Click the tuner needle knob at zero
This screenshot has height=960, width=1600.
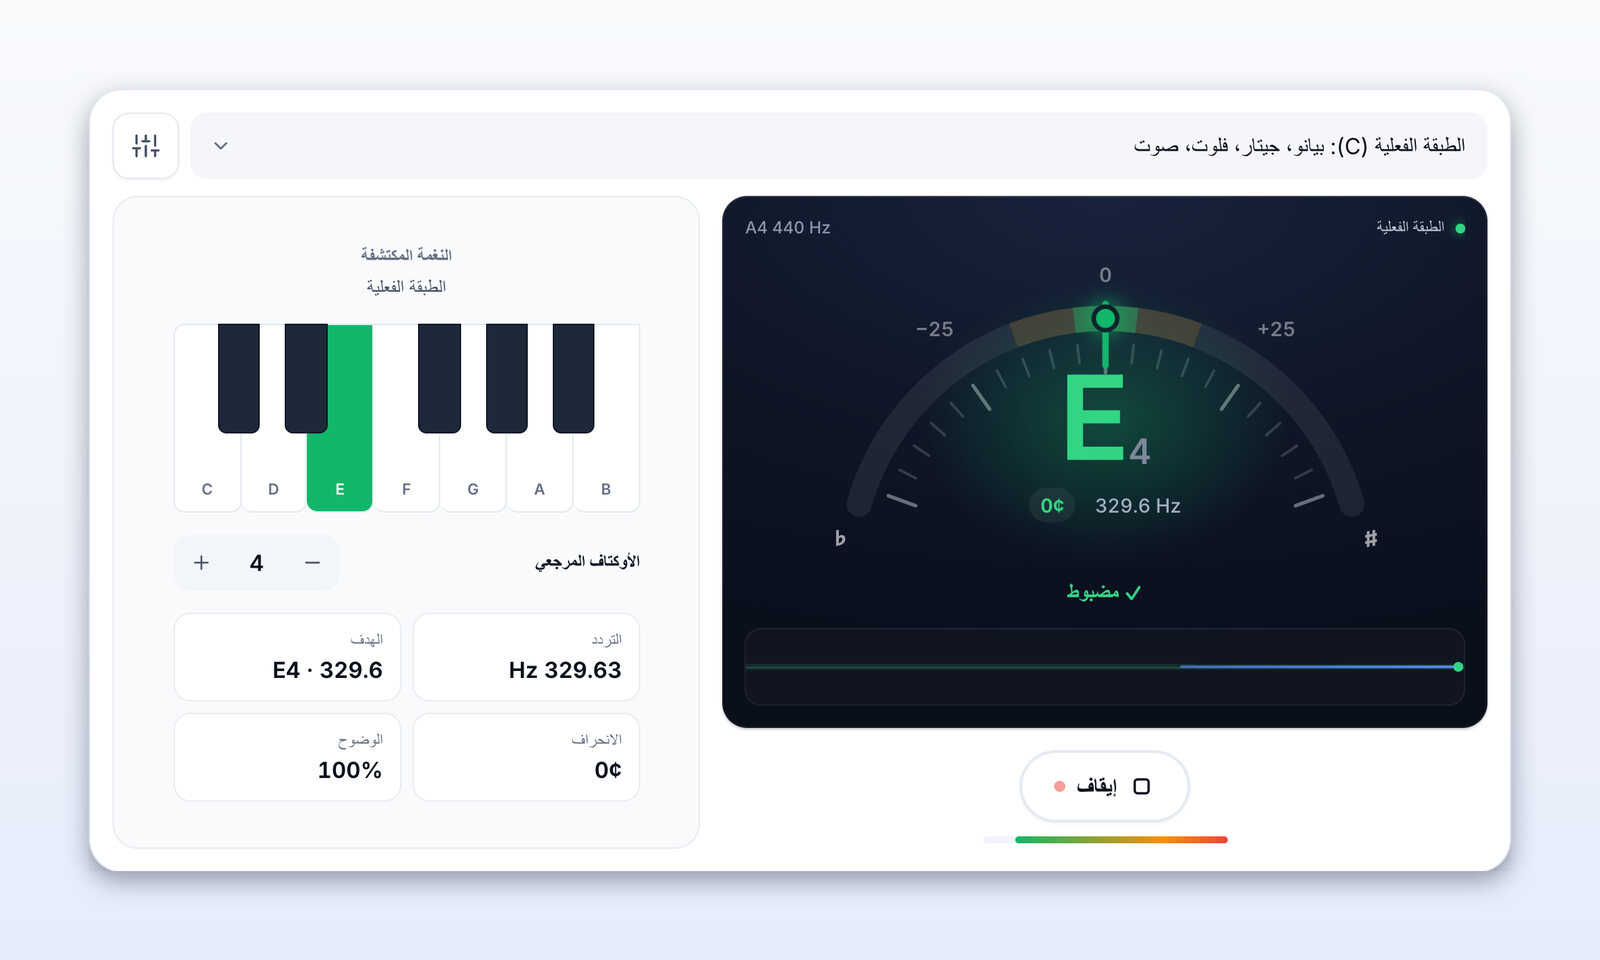click(1105, 319)
